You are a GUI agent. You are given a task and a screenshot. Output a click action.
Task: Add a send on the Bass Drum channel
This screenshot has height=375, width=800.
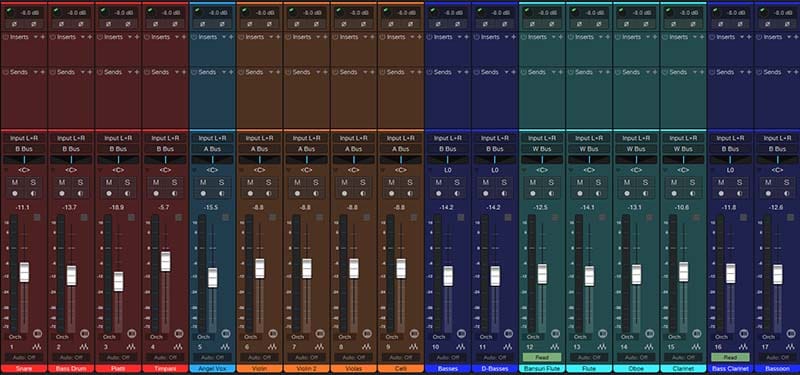89,72
